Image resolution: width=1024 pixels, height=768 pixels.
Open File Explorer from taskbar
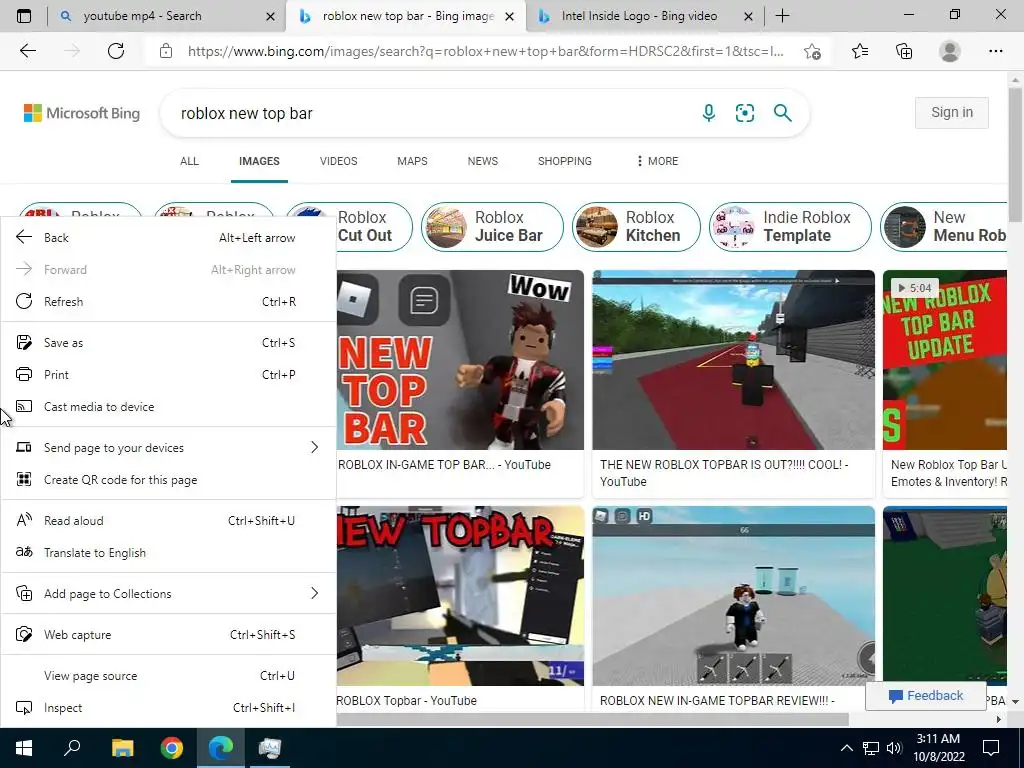122,748
